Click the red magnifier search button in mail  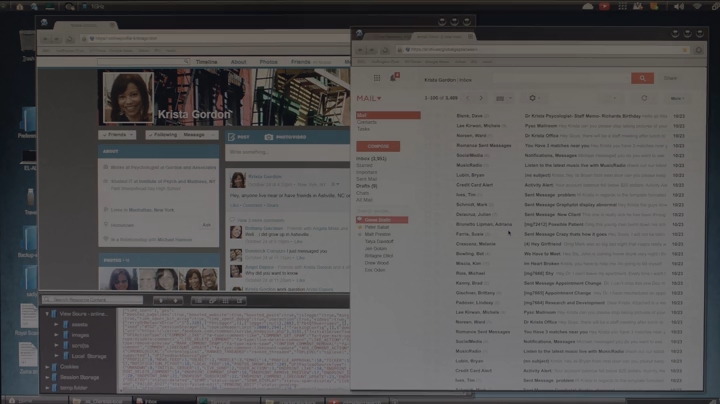[x=642, y=79]
